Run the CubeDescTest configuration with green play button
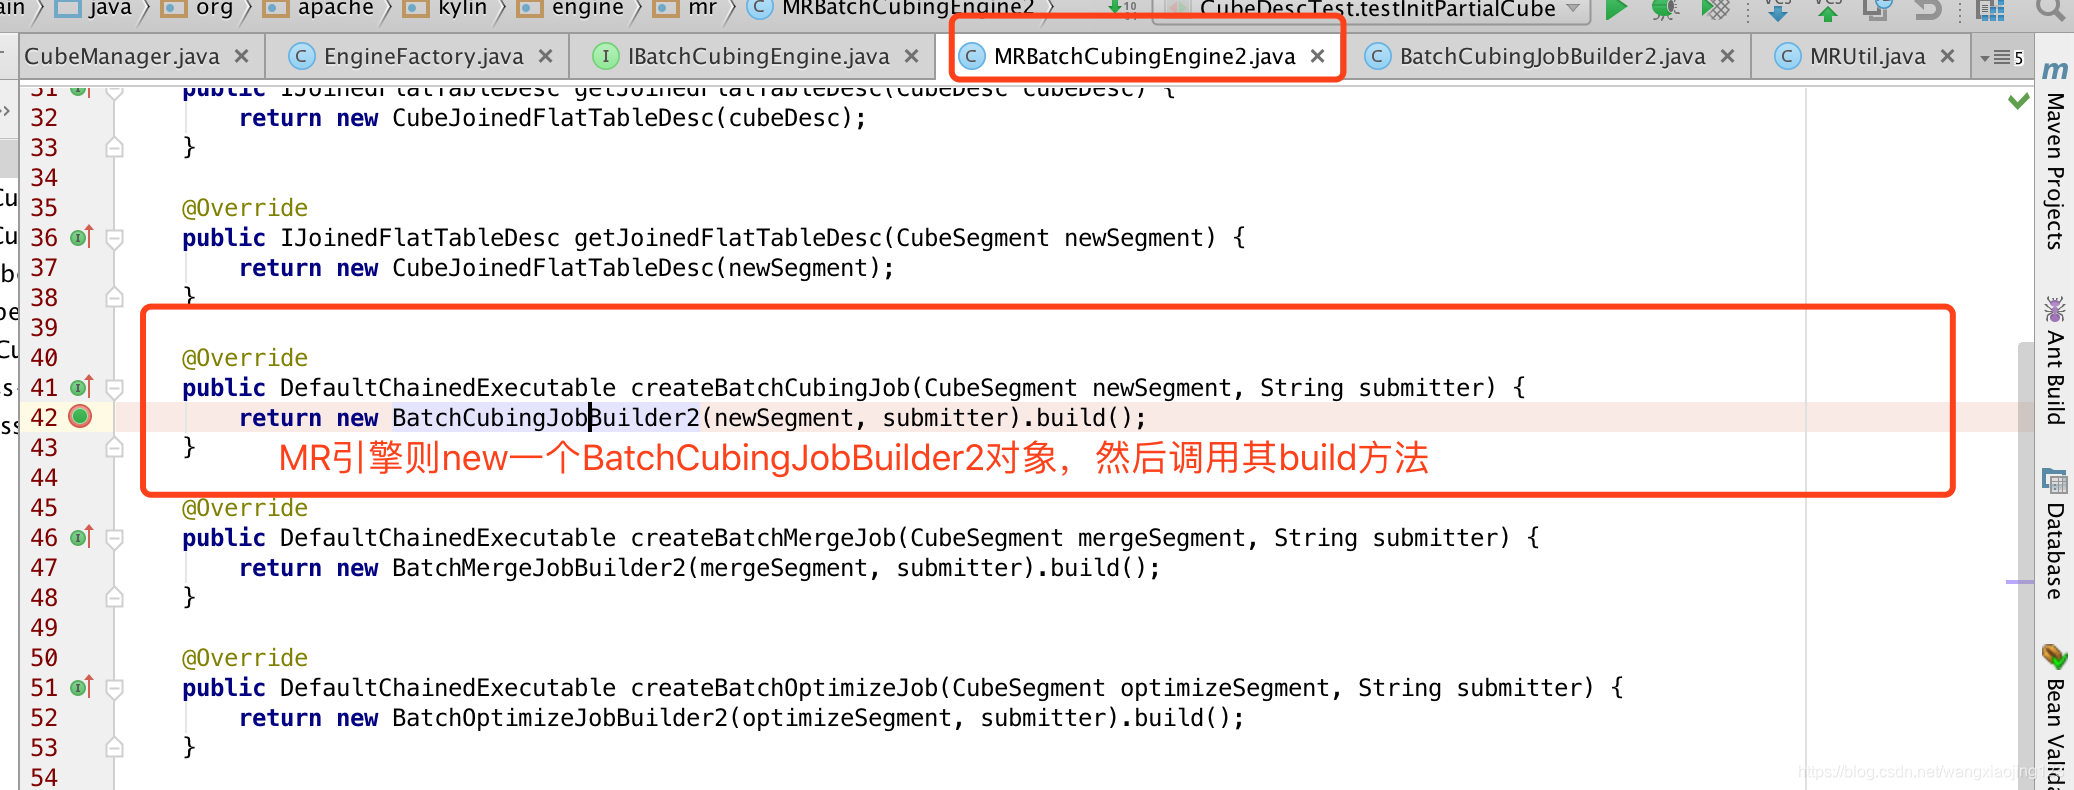2074x790 pixels. [x=1615, y=9]
